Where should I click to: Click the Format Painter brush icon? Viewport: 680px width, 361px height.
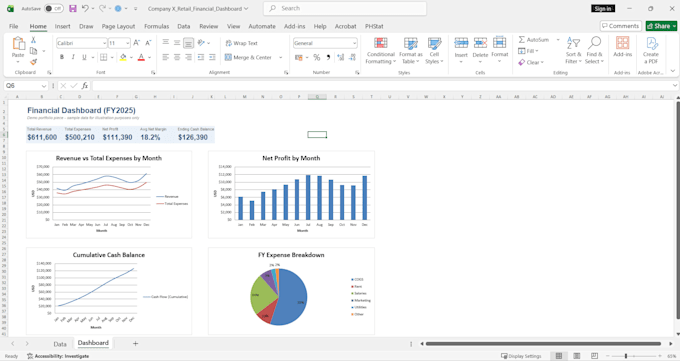point(33,62)
